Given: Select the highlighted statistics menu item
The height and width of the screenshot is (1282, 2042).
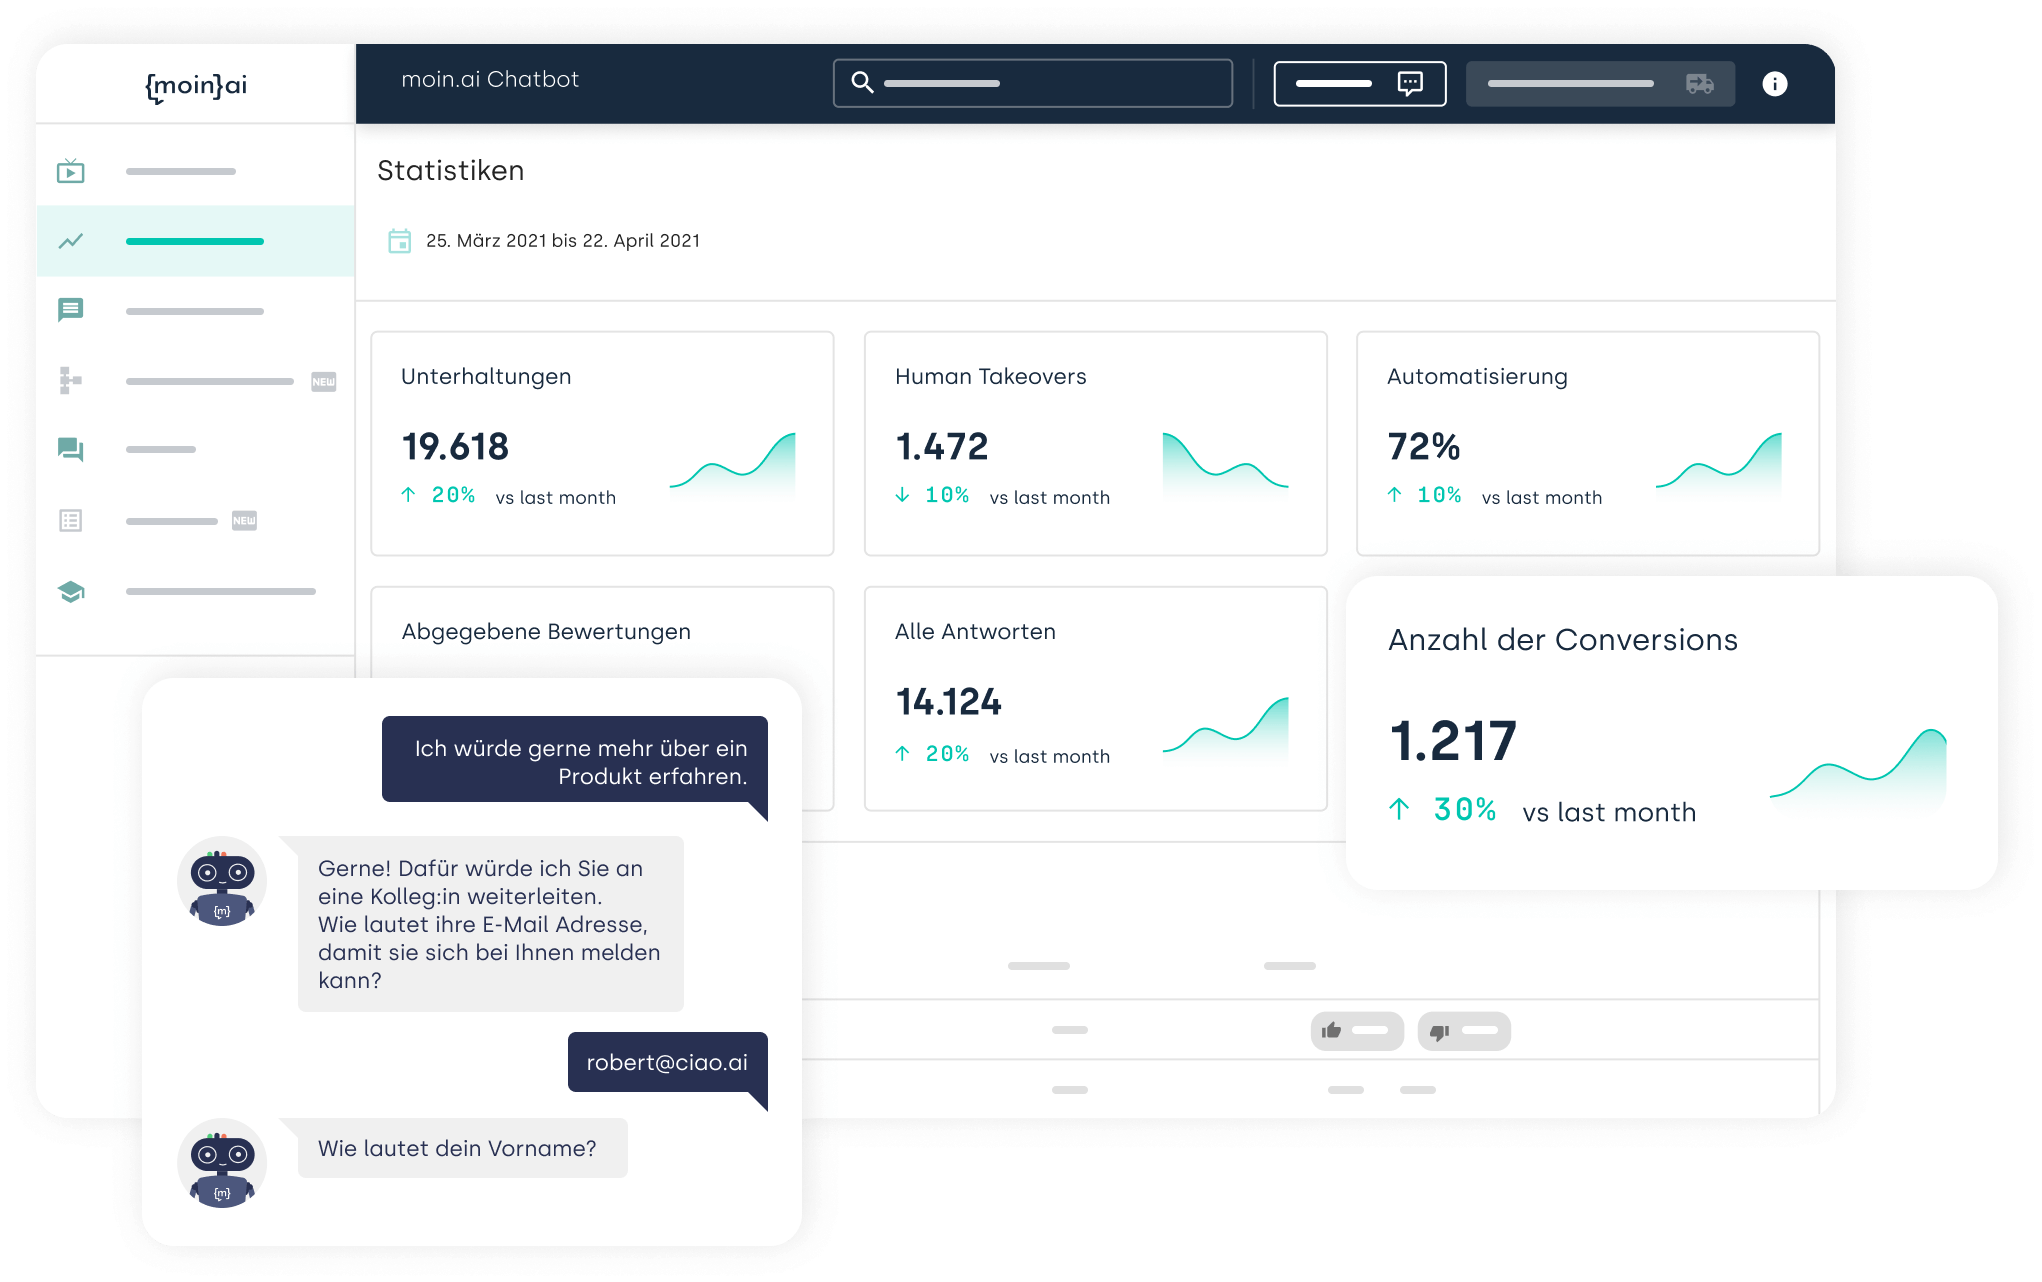Looking at the screenshot, I should coord(195,241).
